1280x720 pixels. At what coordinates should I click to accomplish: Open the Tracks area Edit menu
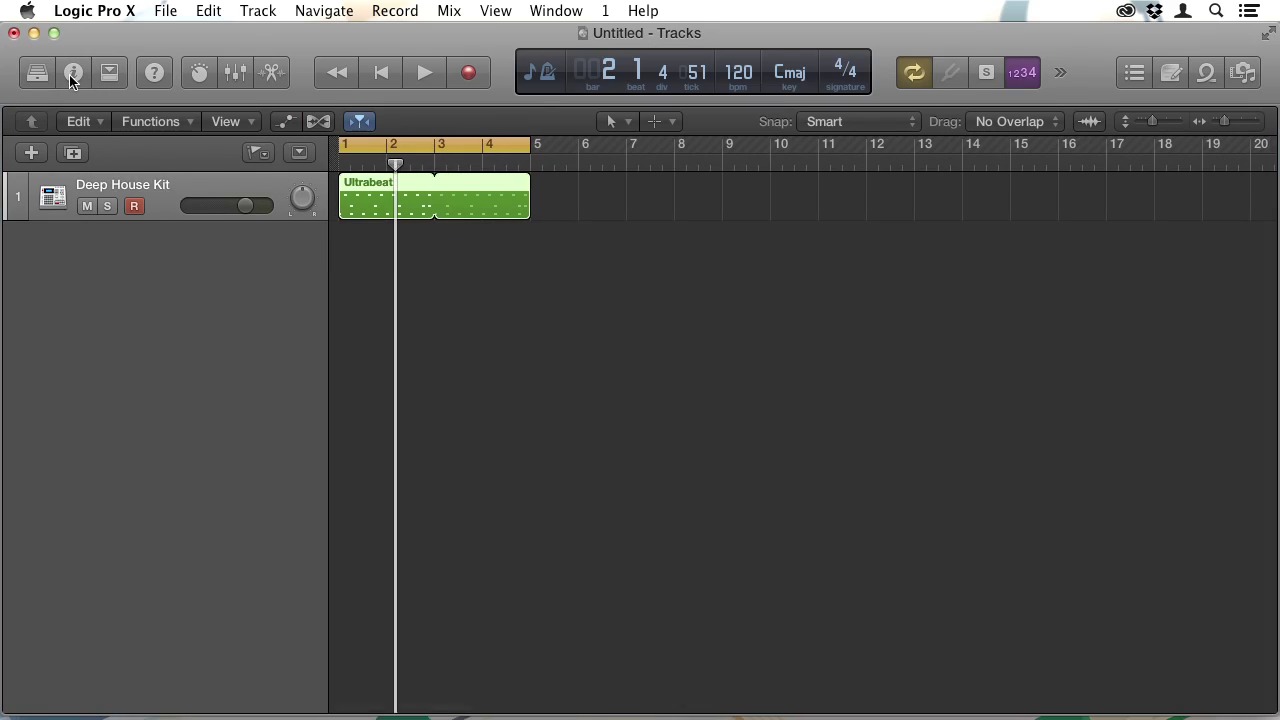(x=84, y=122)
